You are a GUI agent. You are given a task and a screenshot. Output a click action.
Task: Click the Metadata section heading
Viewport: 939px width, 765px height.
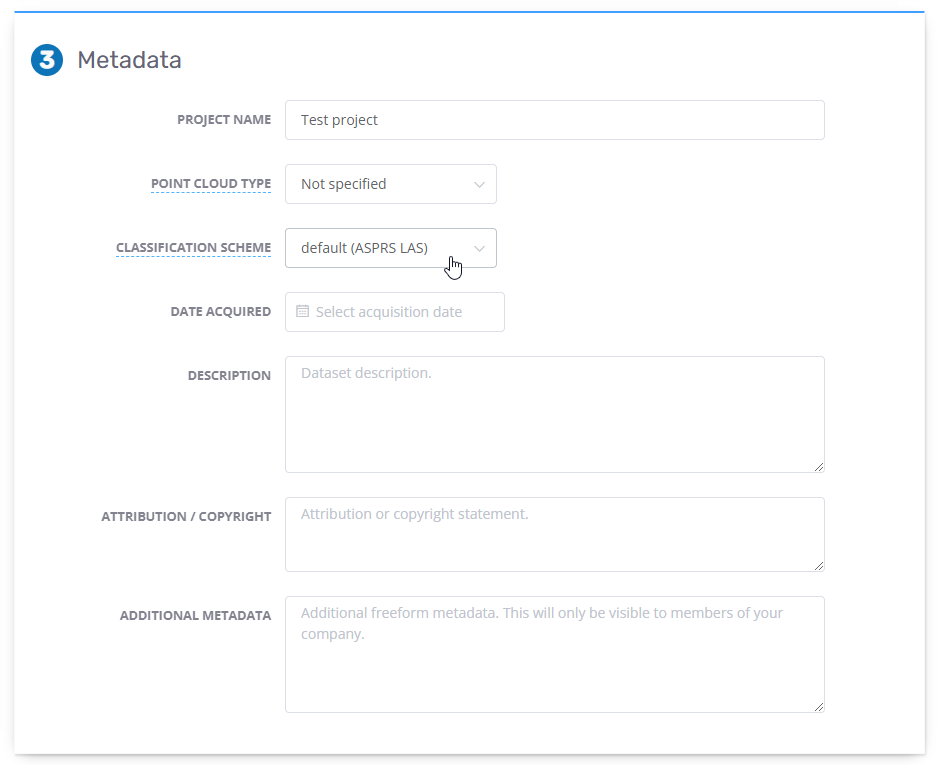(129, 60)
